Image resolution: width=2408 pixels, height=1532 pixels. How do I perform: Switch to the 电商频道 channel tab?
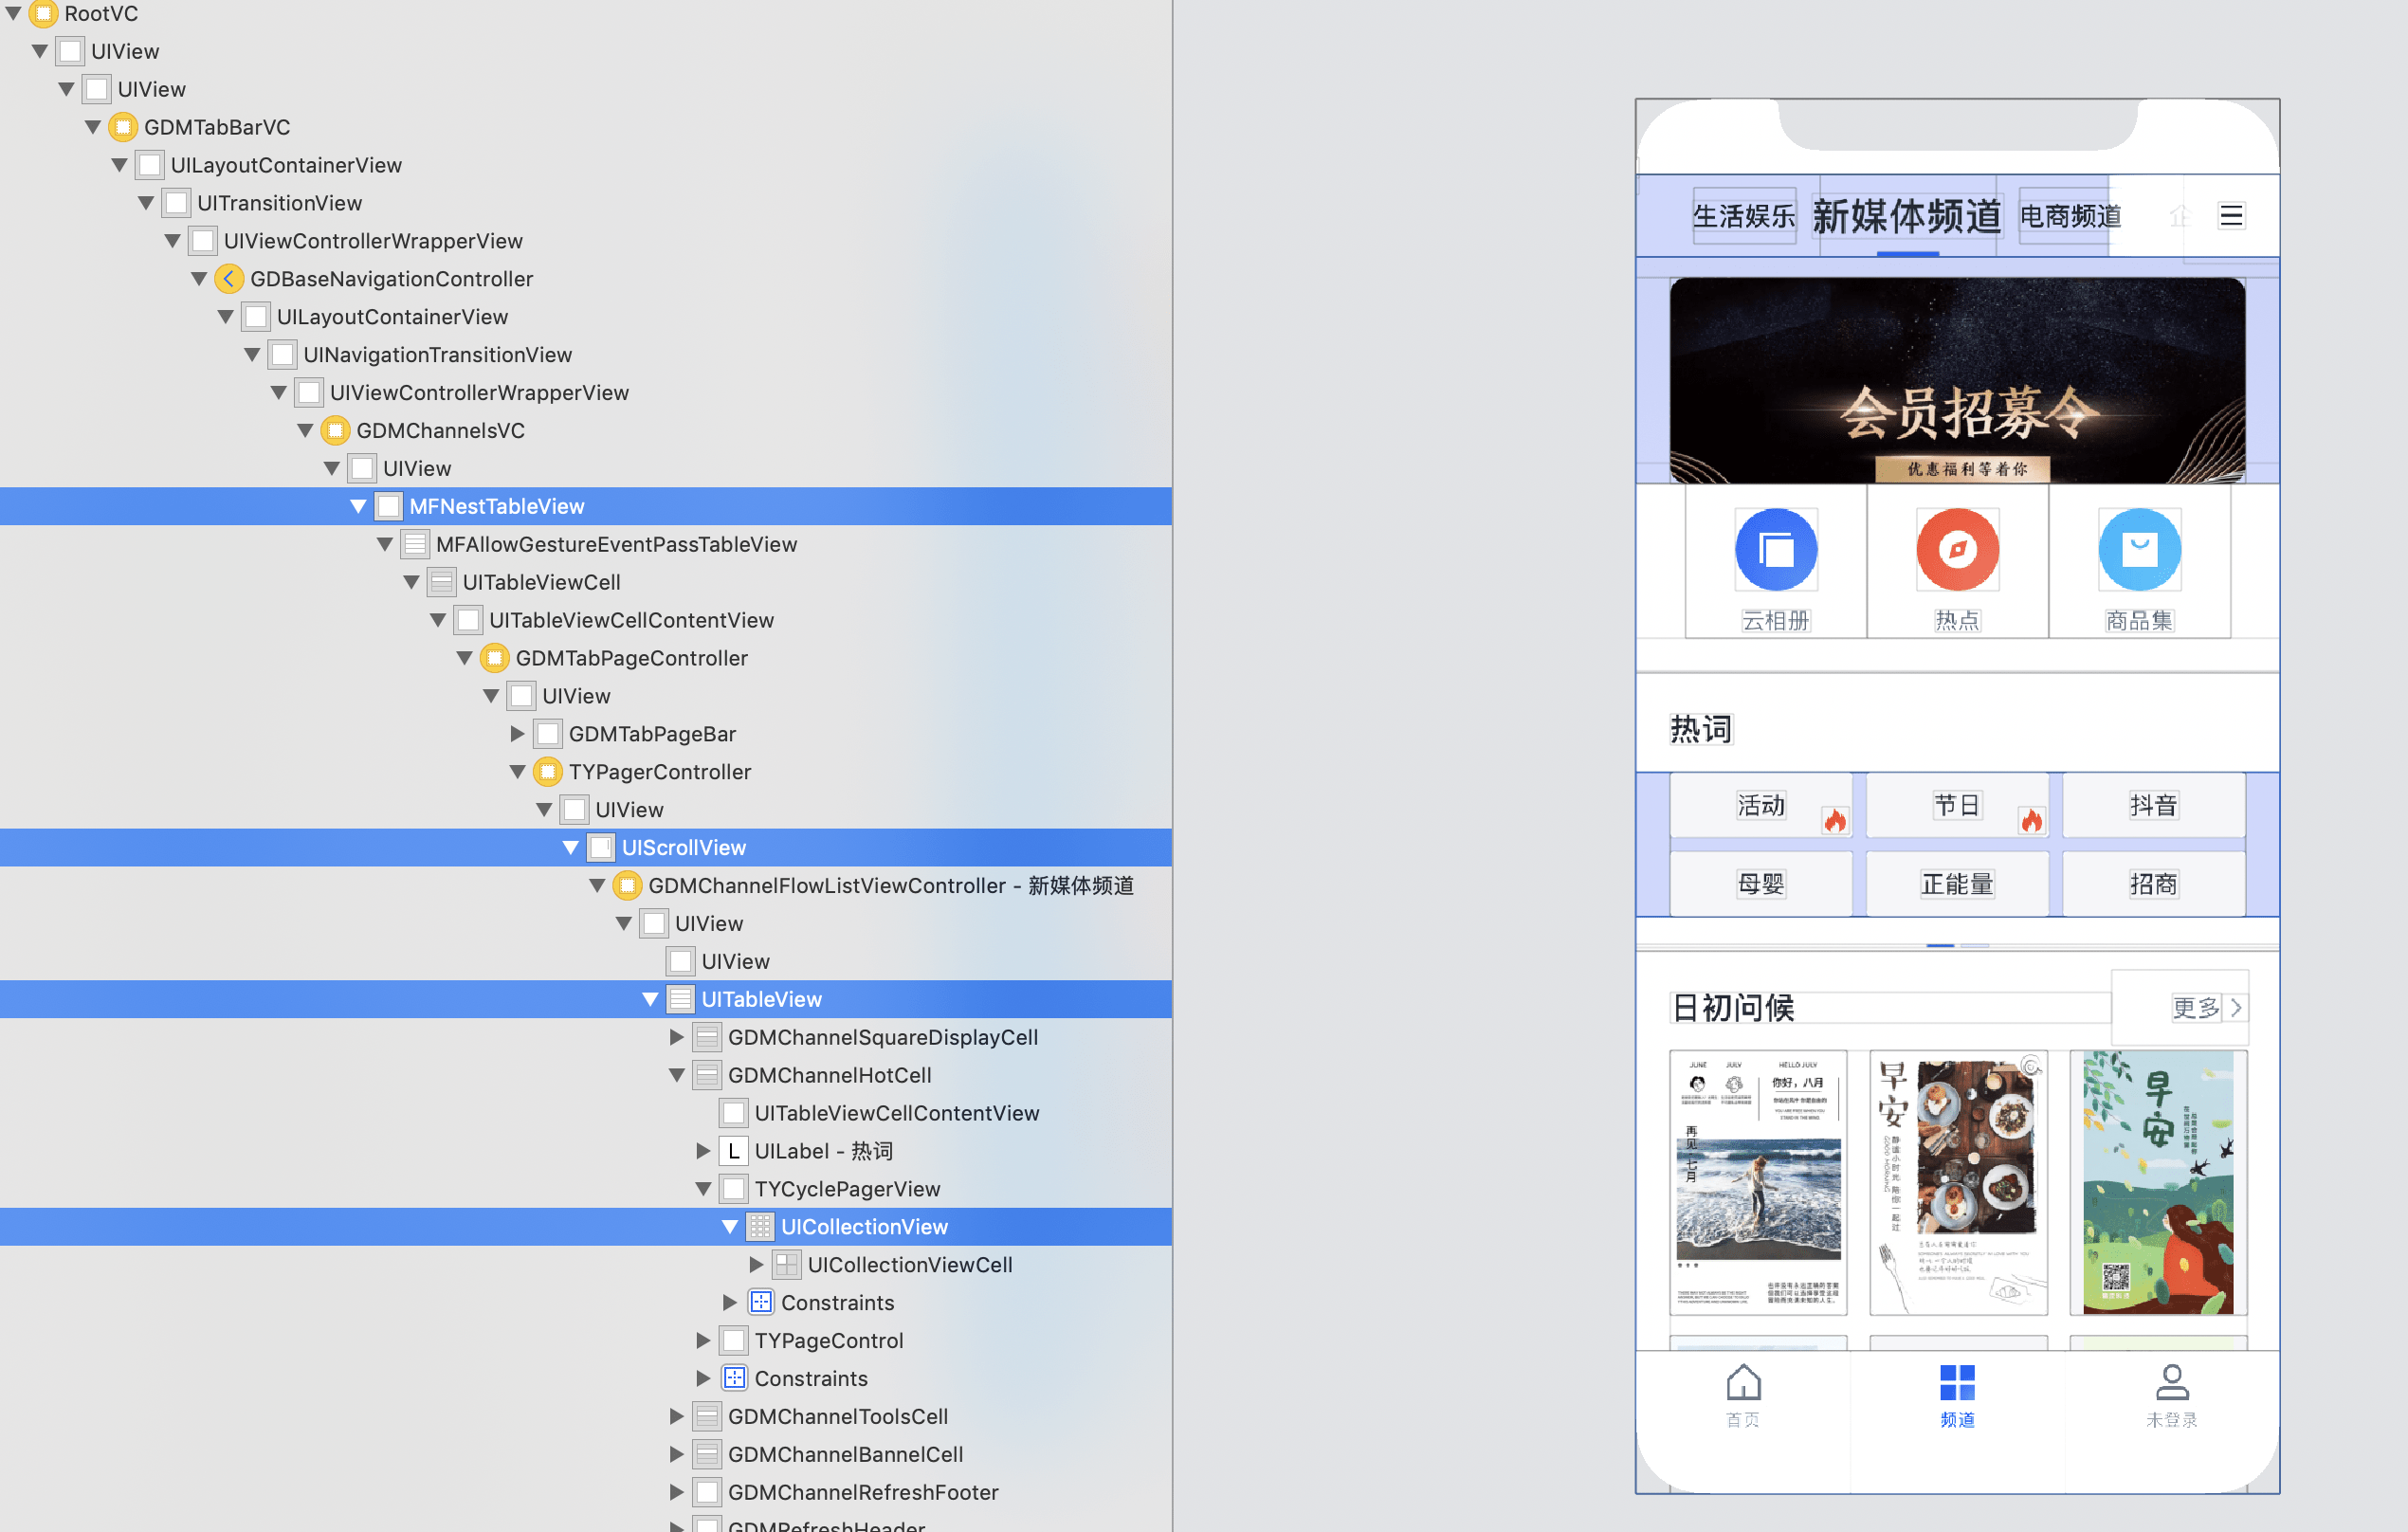(x=2070, y=216)
